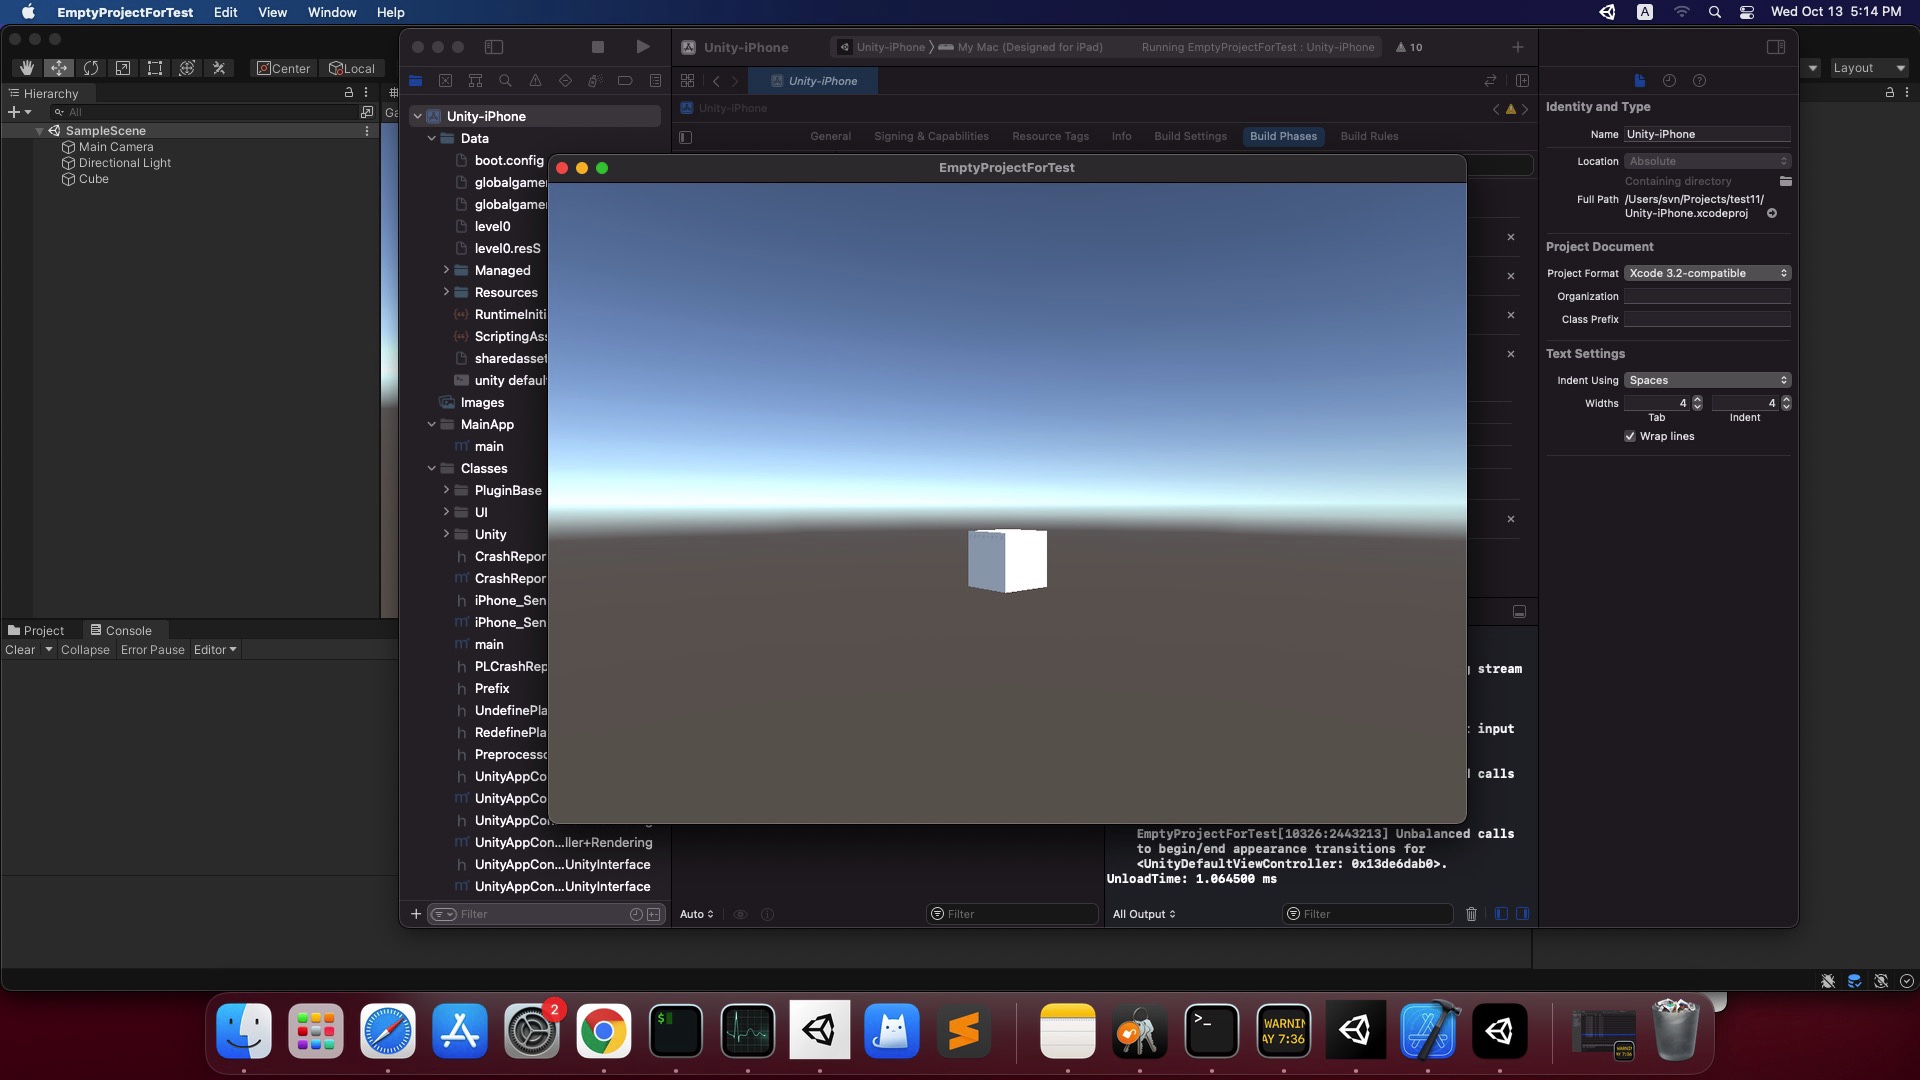Toggle the Wrap lines checkbox
1920x1080 pixels.
click(x=1630, y=436)
